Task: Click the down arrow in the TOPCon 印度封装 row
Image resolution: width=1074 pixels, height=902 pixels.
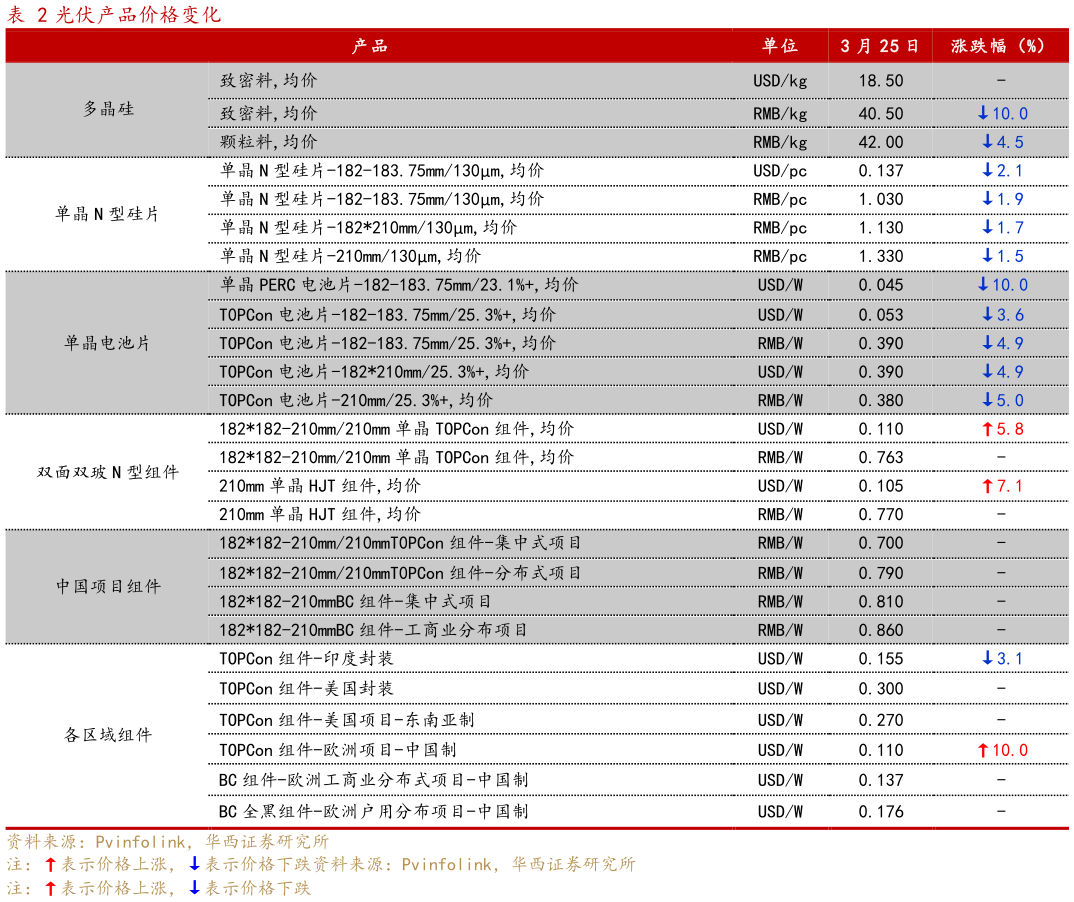Action: (x=987, y=659)
